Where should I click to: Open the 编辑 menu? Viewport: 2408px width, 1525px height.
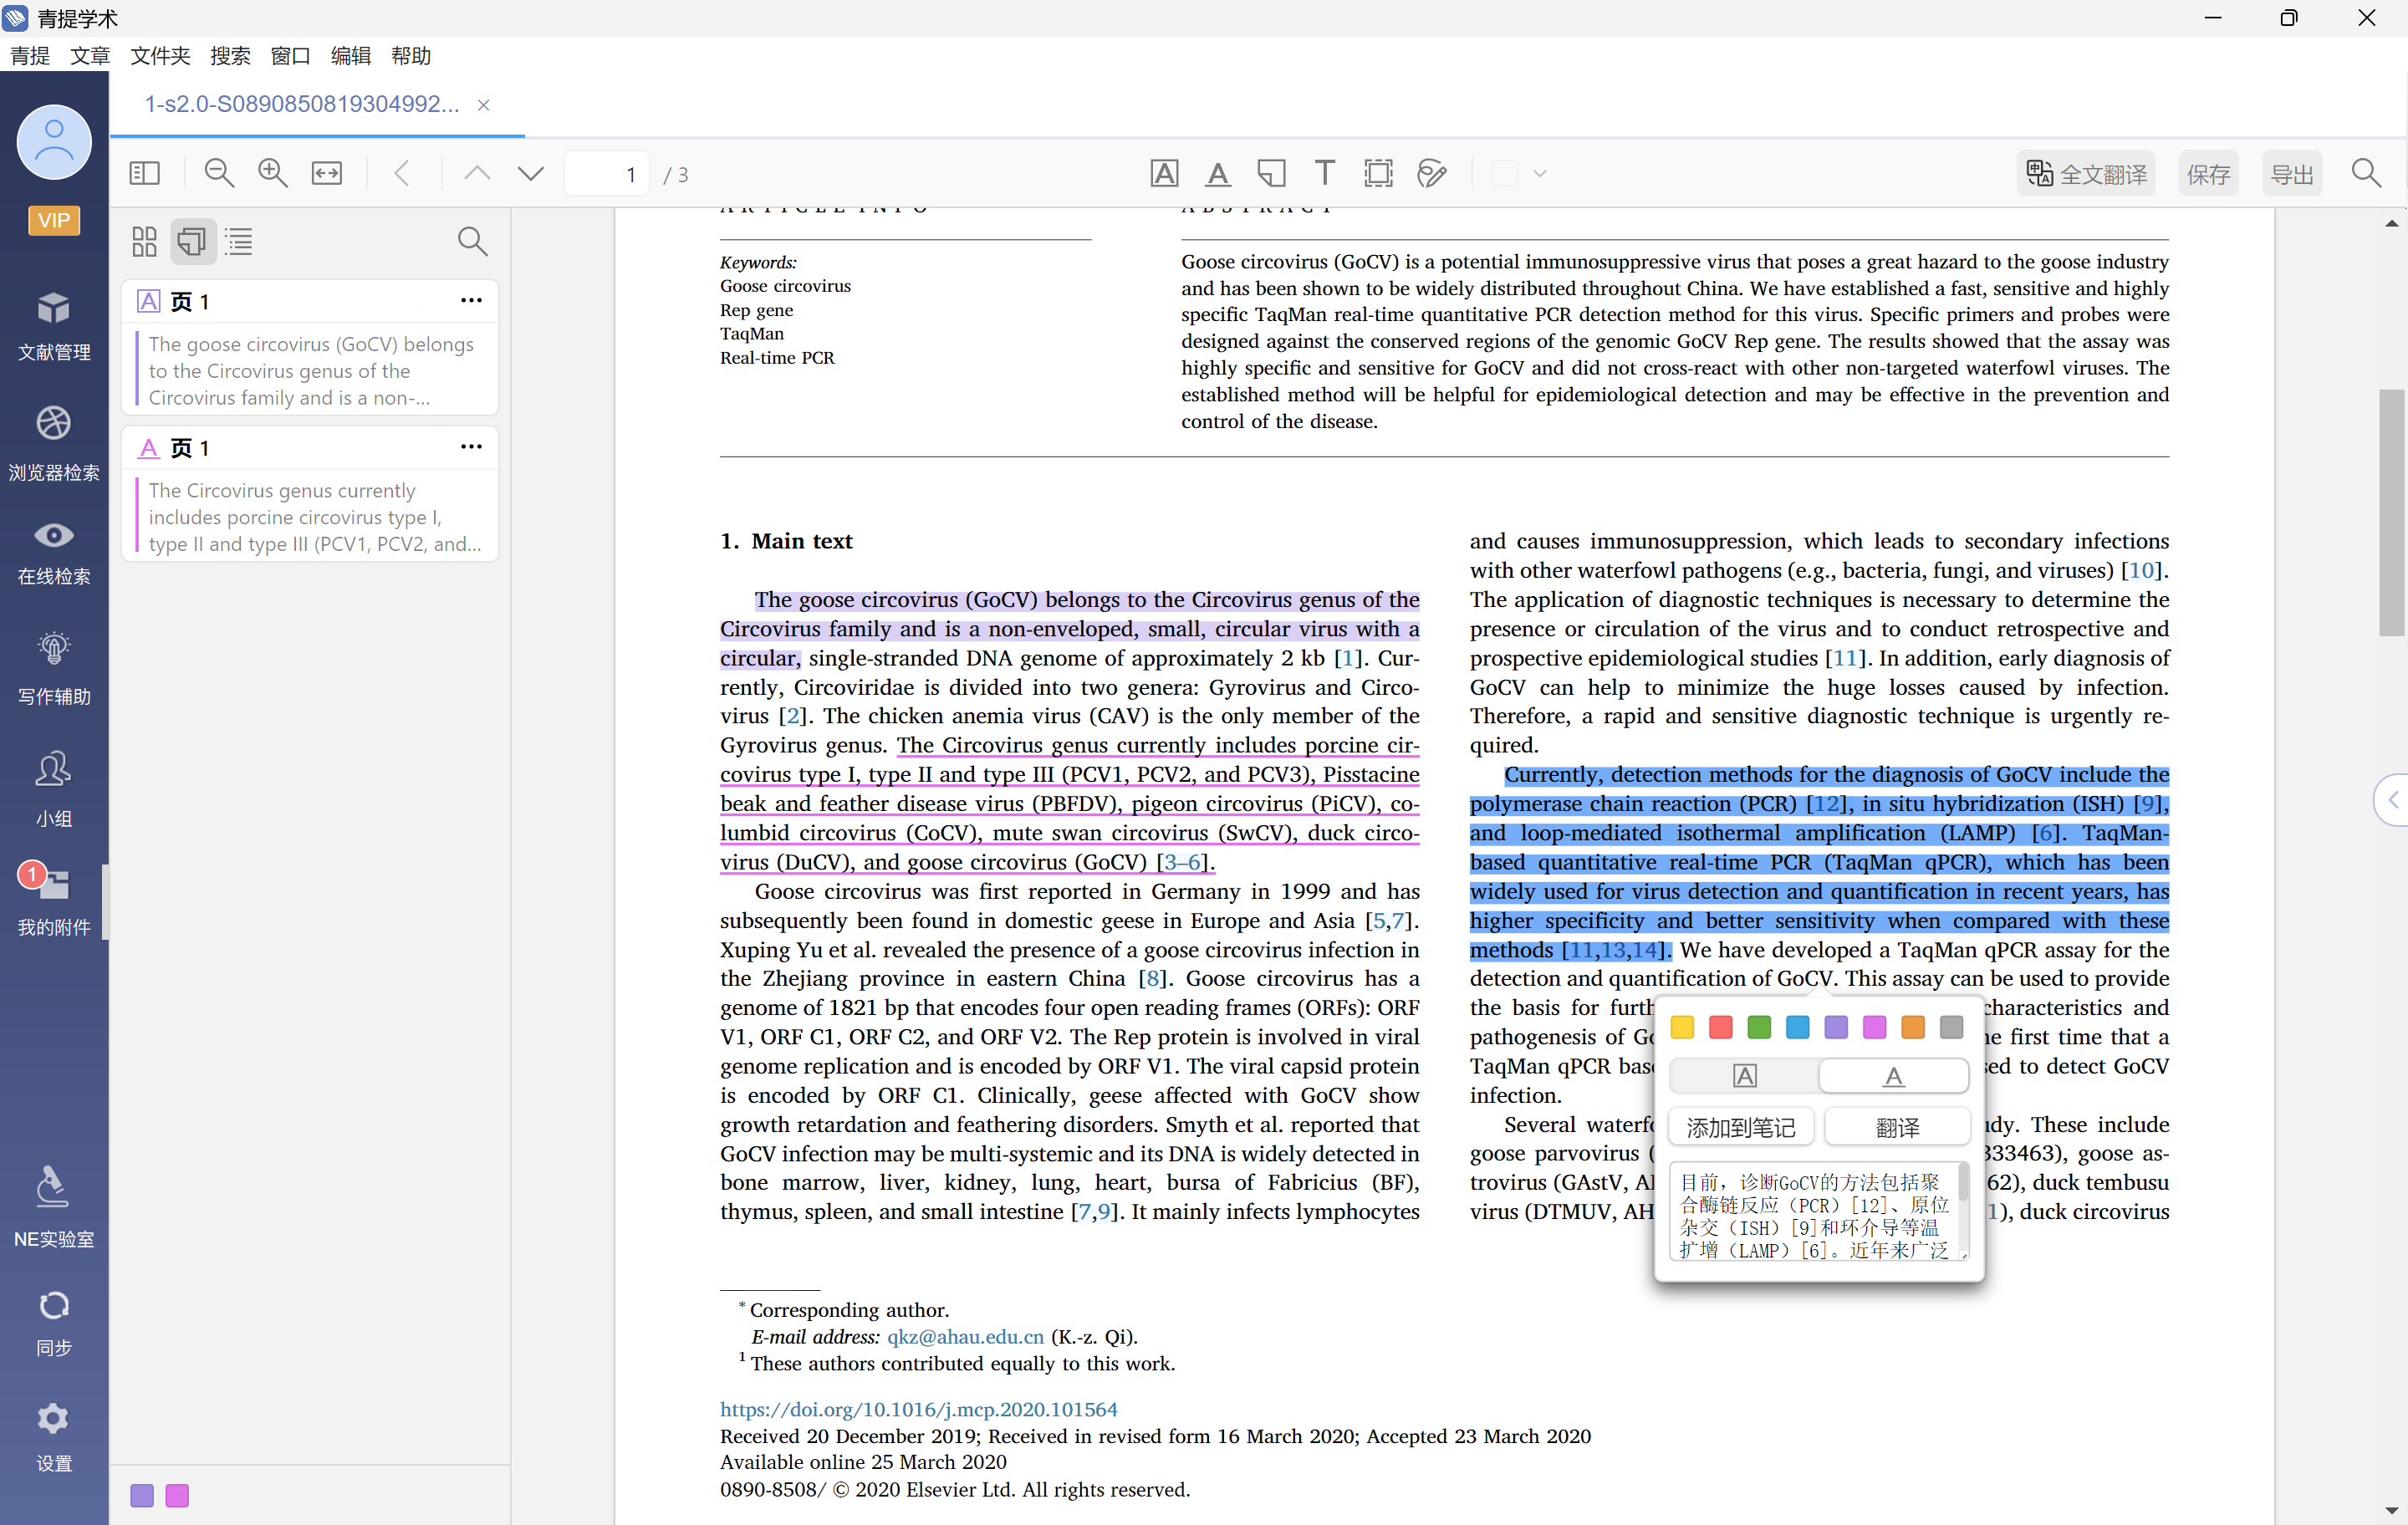[x=350, y=56]
